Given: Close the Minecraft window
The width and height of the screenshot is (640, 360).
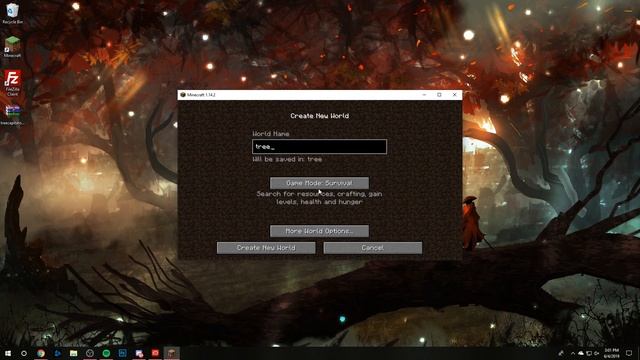Looking at the screenshot, I should point(454,95).
